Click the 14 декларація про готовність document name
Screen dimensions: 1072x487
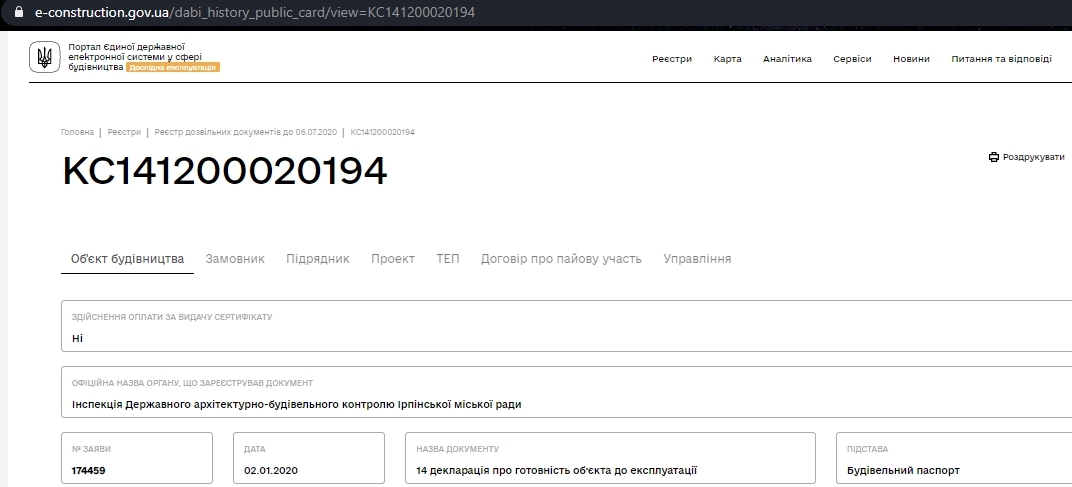click(x=557, y=471)
